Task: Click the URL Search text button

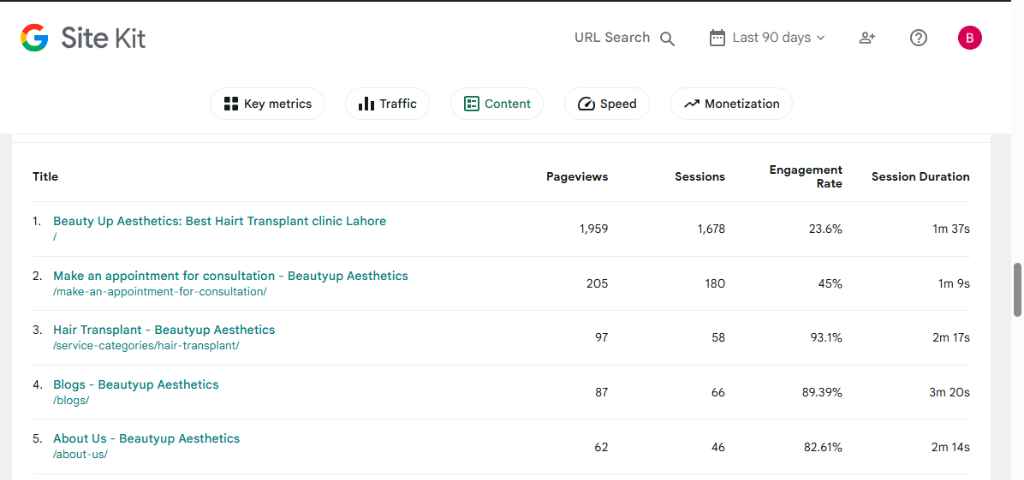Action: [612, 38]
